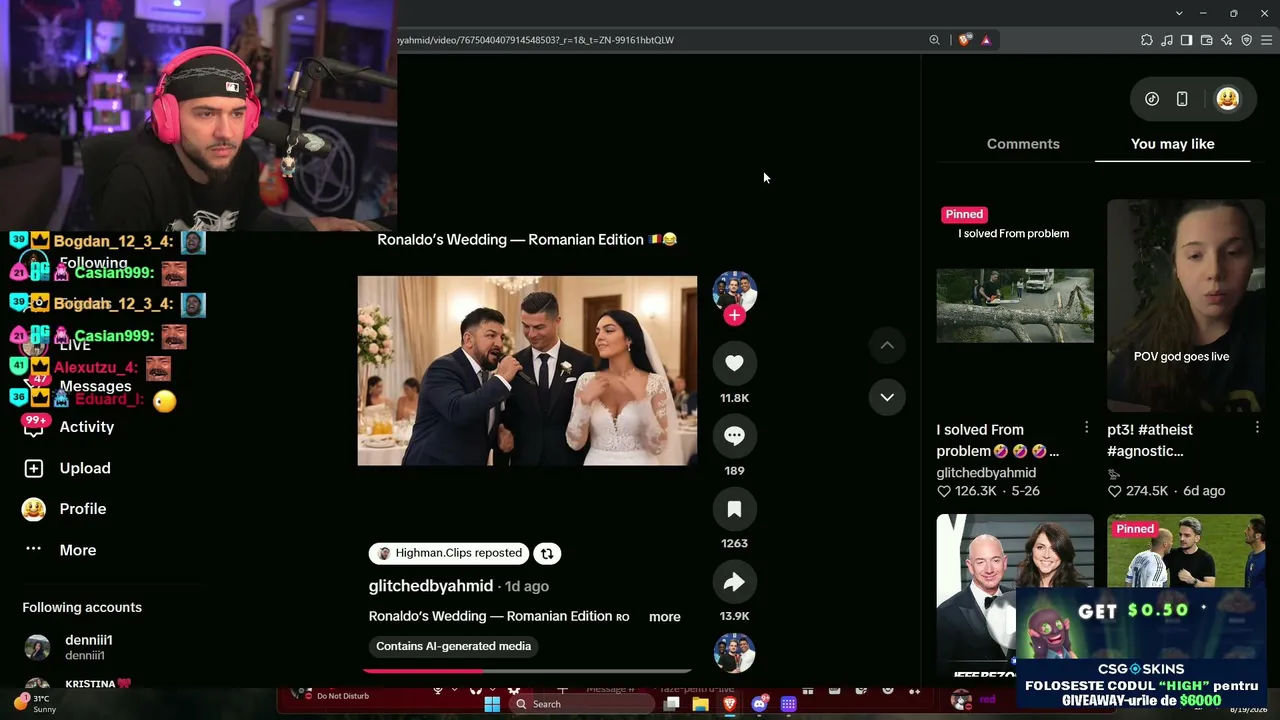Image resolution: width=1280 pixels, height=720 pixels.
Task: Open the Following accounts heading
Action: [x=82, y=608]
